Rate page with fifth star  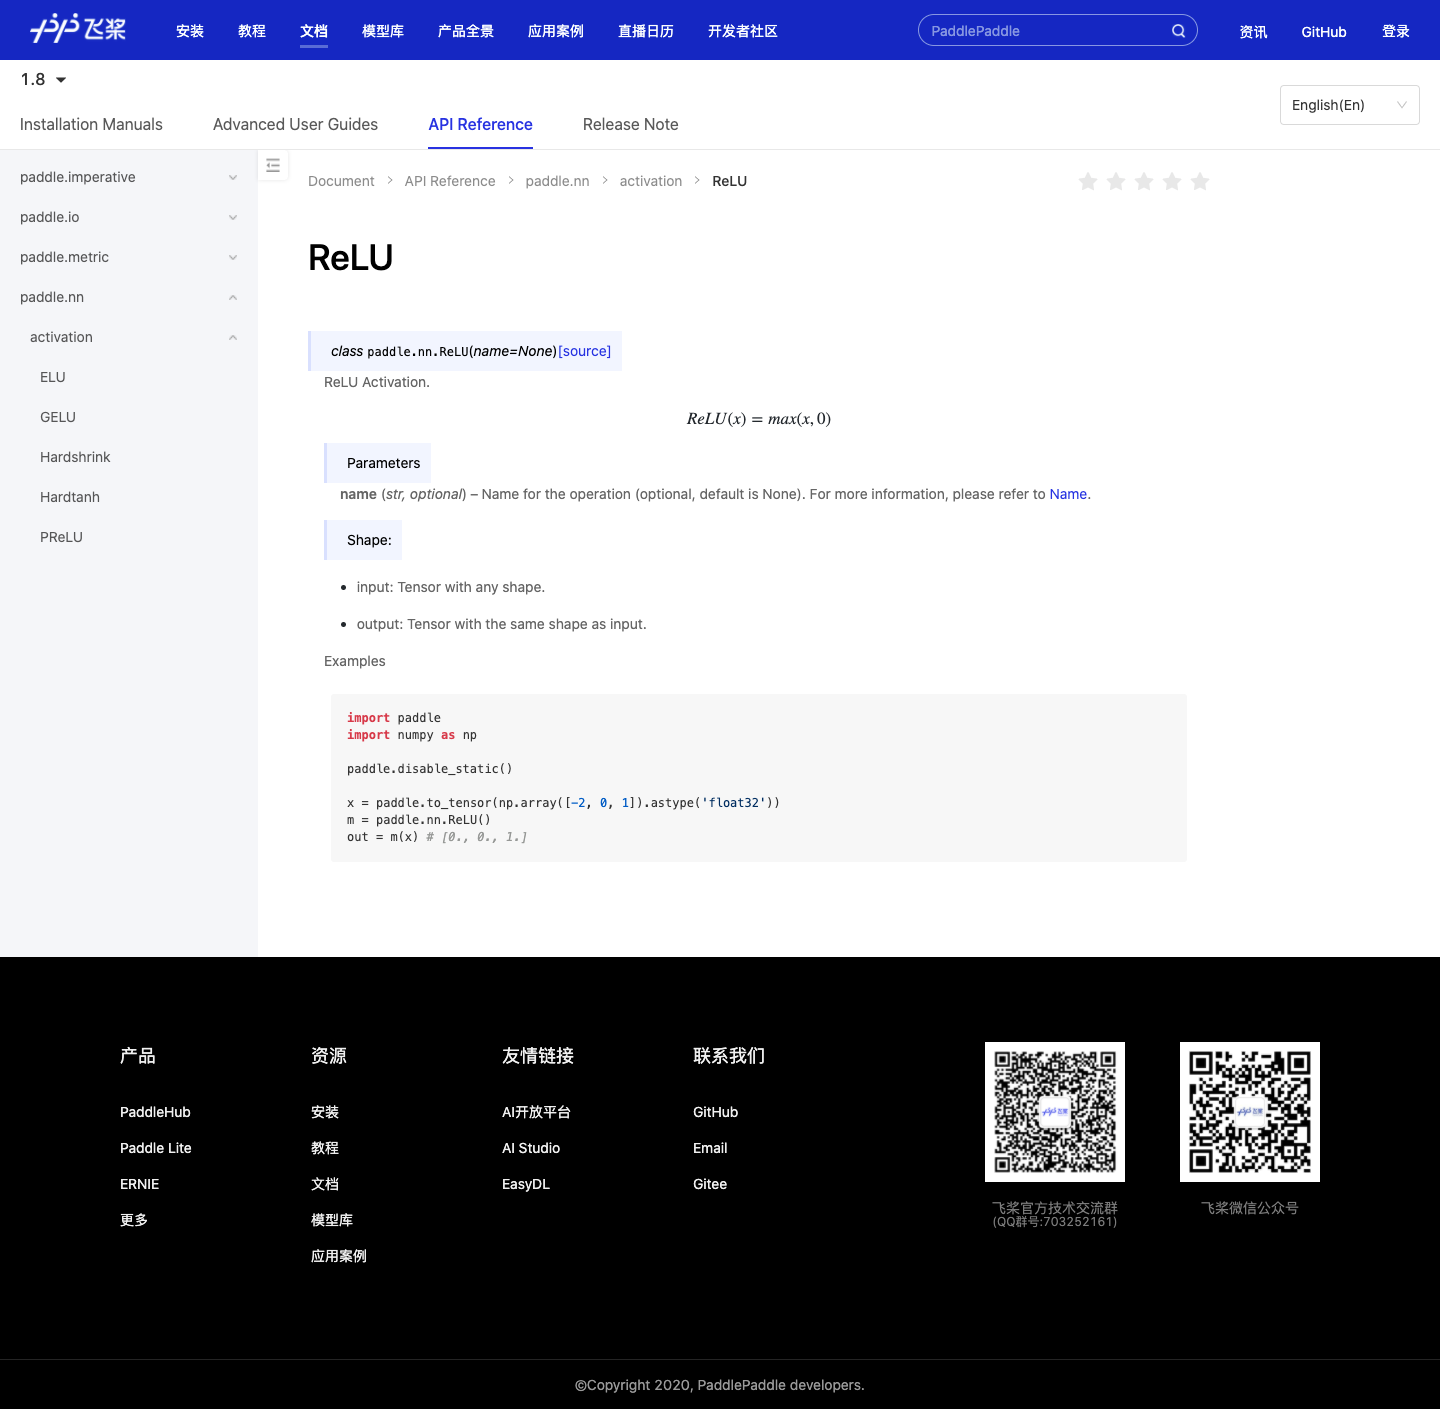click(1200, 181)
